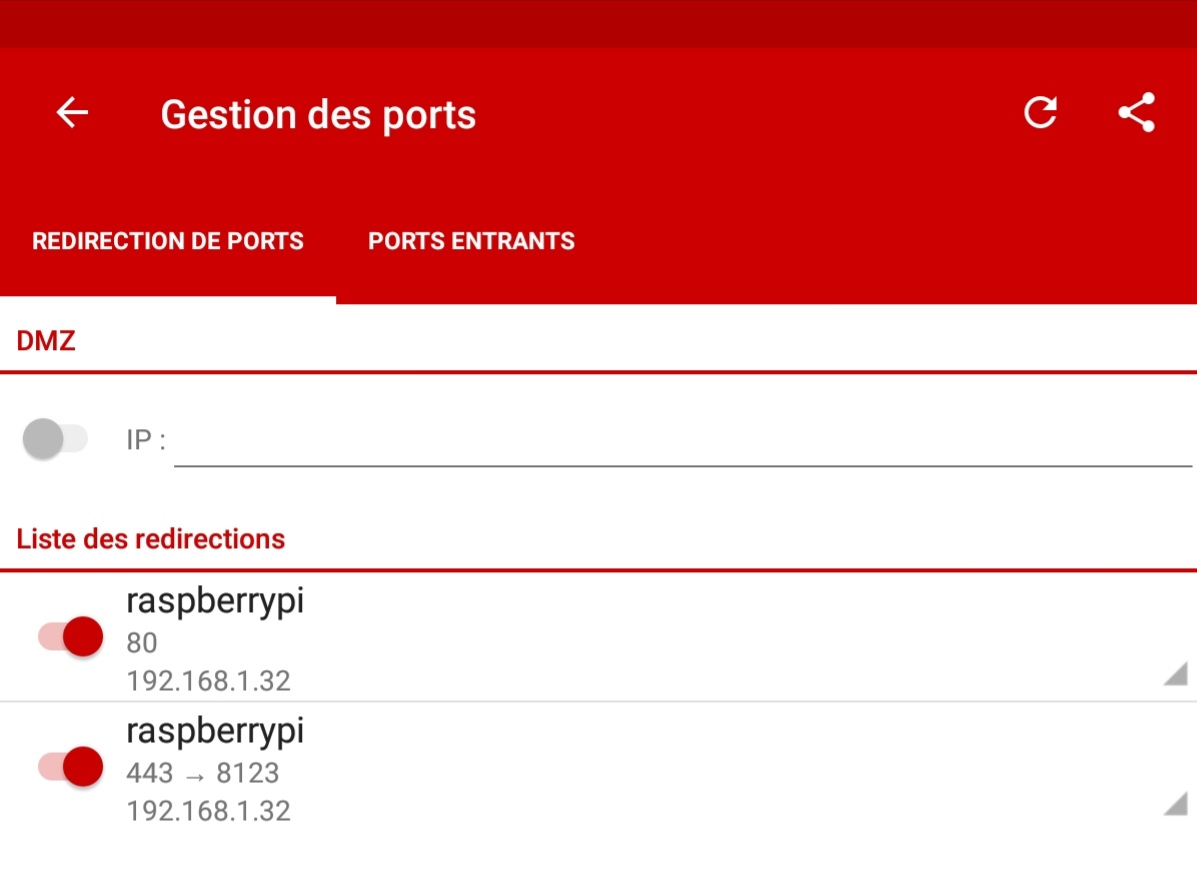Tap the 192.168.1.32 address under port 80
Image resolution: width=1197 pixels, height=884 pixels.
click(208, 681)
